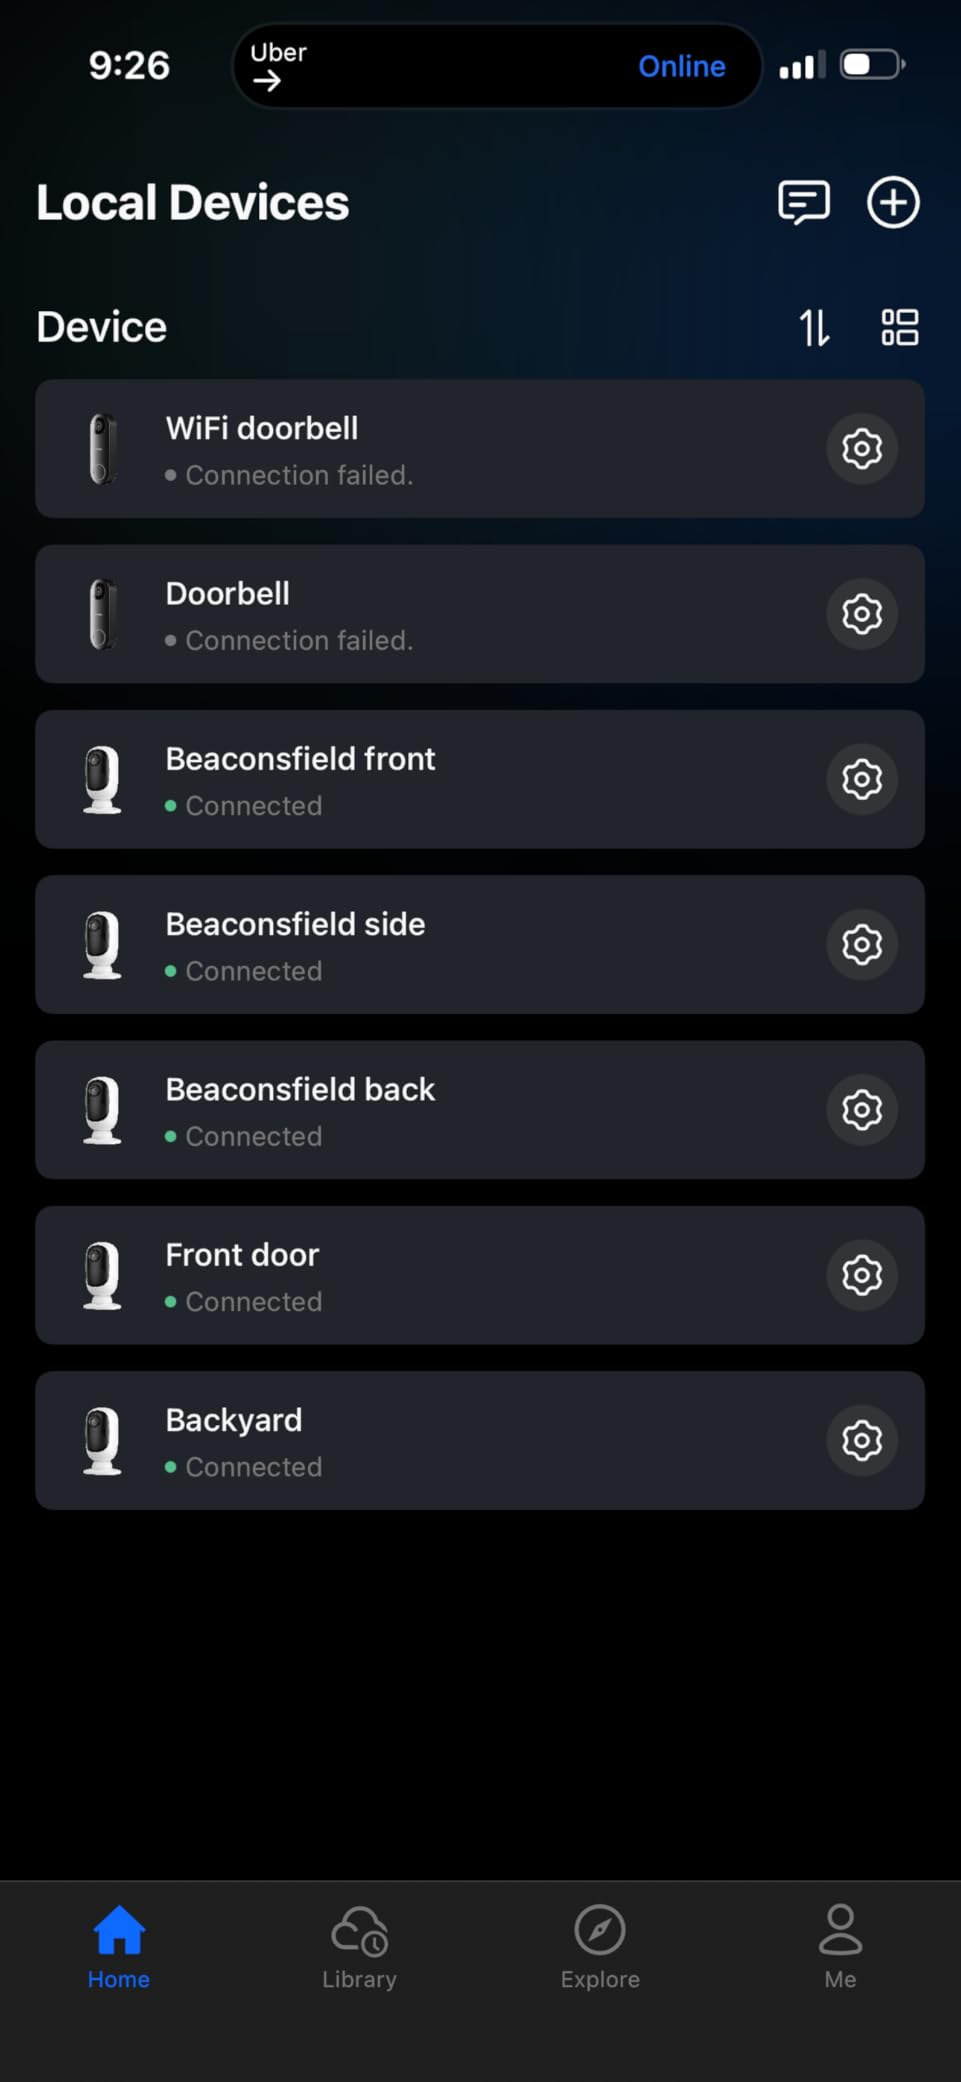Image resolution: width=961 pixels, height=2082 pixels.
Task: Open settings gear for Doorbell
Action: [x=862, y=614]
